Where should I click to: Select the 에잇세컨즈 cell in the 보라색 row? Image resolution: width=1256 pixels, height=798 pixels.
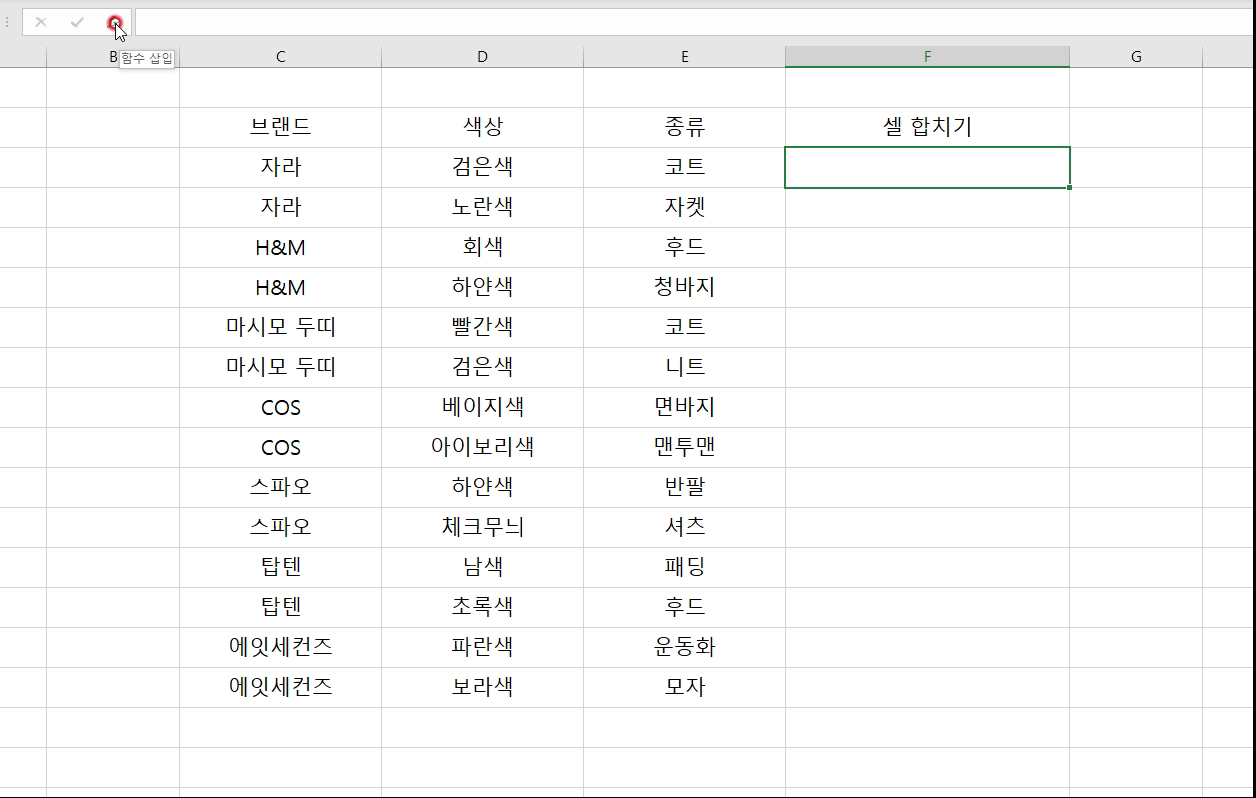coord(281,687)
